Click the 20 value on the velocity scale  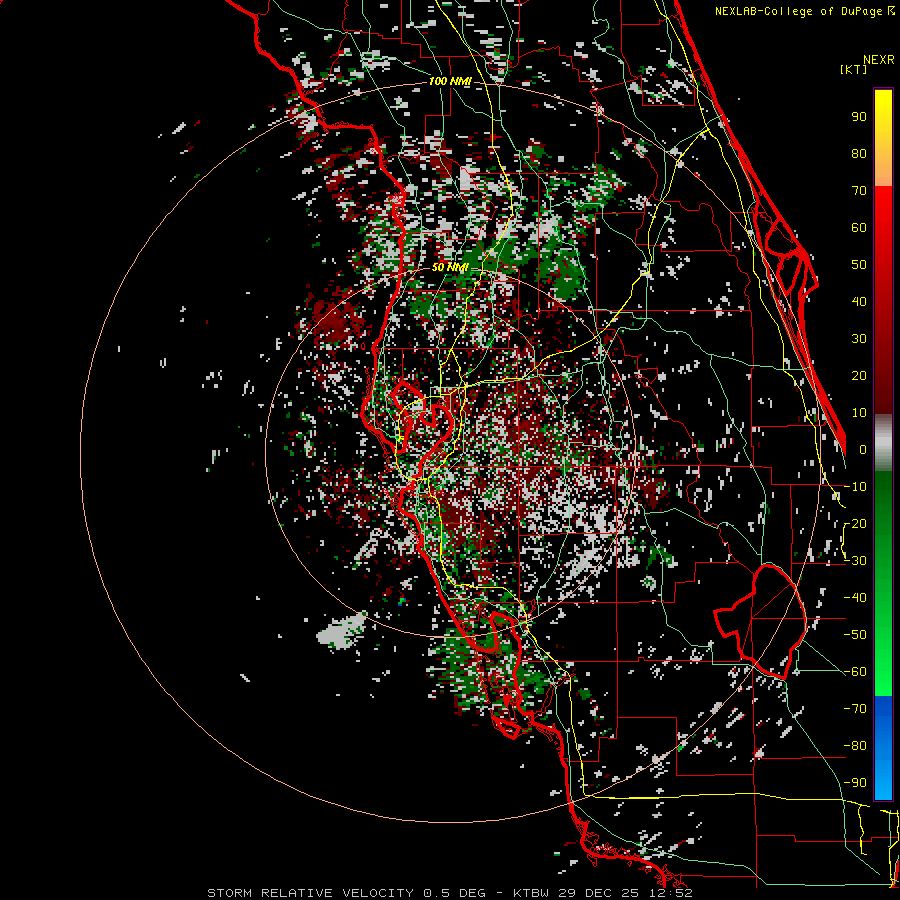[859, 375]
